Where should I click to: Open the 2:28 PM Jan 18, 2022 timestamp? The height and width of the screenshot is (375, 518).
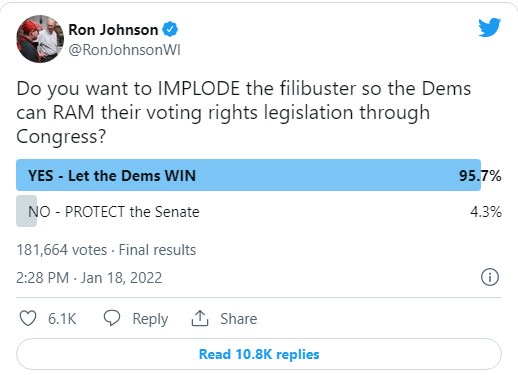point(89,278)
